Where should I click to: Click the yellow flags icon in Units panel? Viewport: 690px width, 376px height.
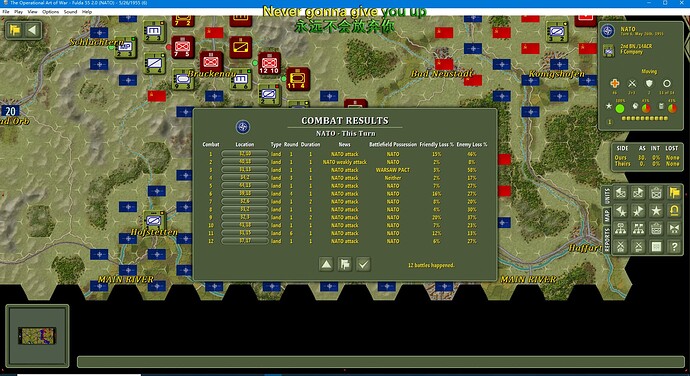tap(674, 193)
